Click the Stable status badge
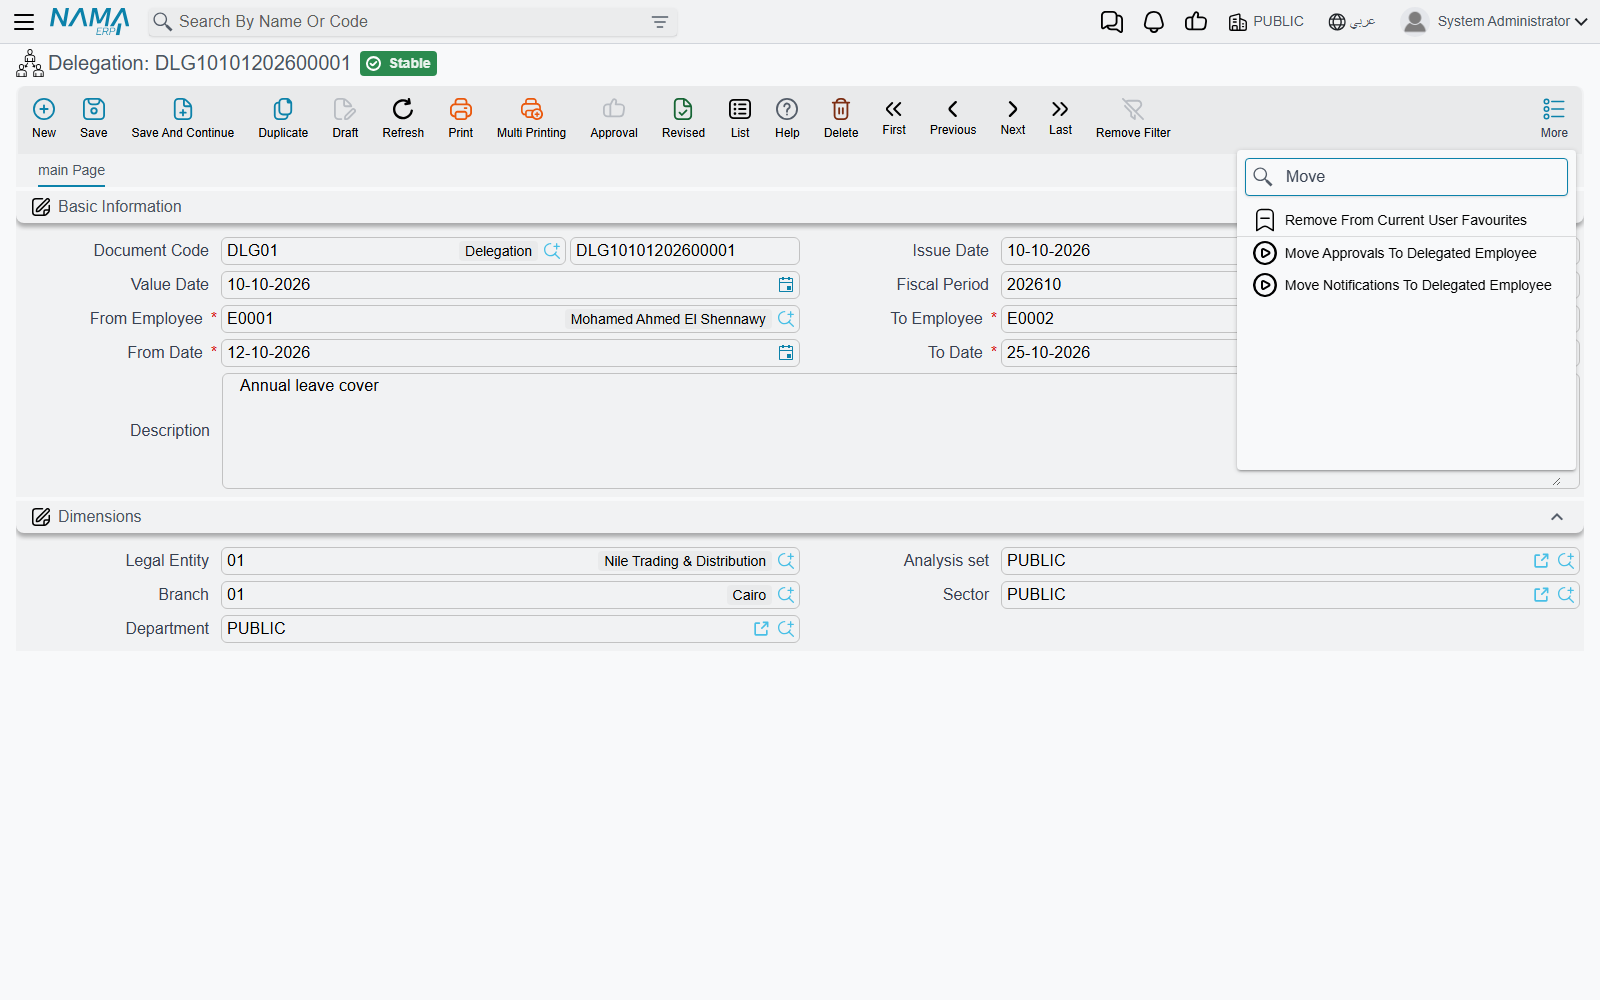Image resolution: width=1600 pixels, height=1000 pixels. (x=398, y=64)
